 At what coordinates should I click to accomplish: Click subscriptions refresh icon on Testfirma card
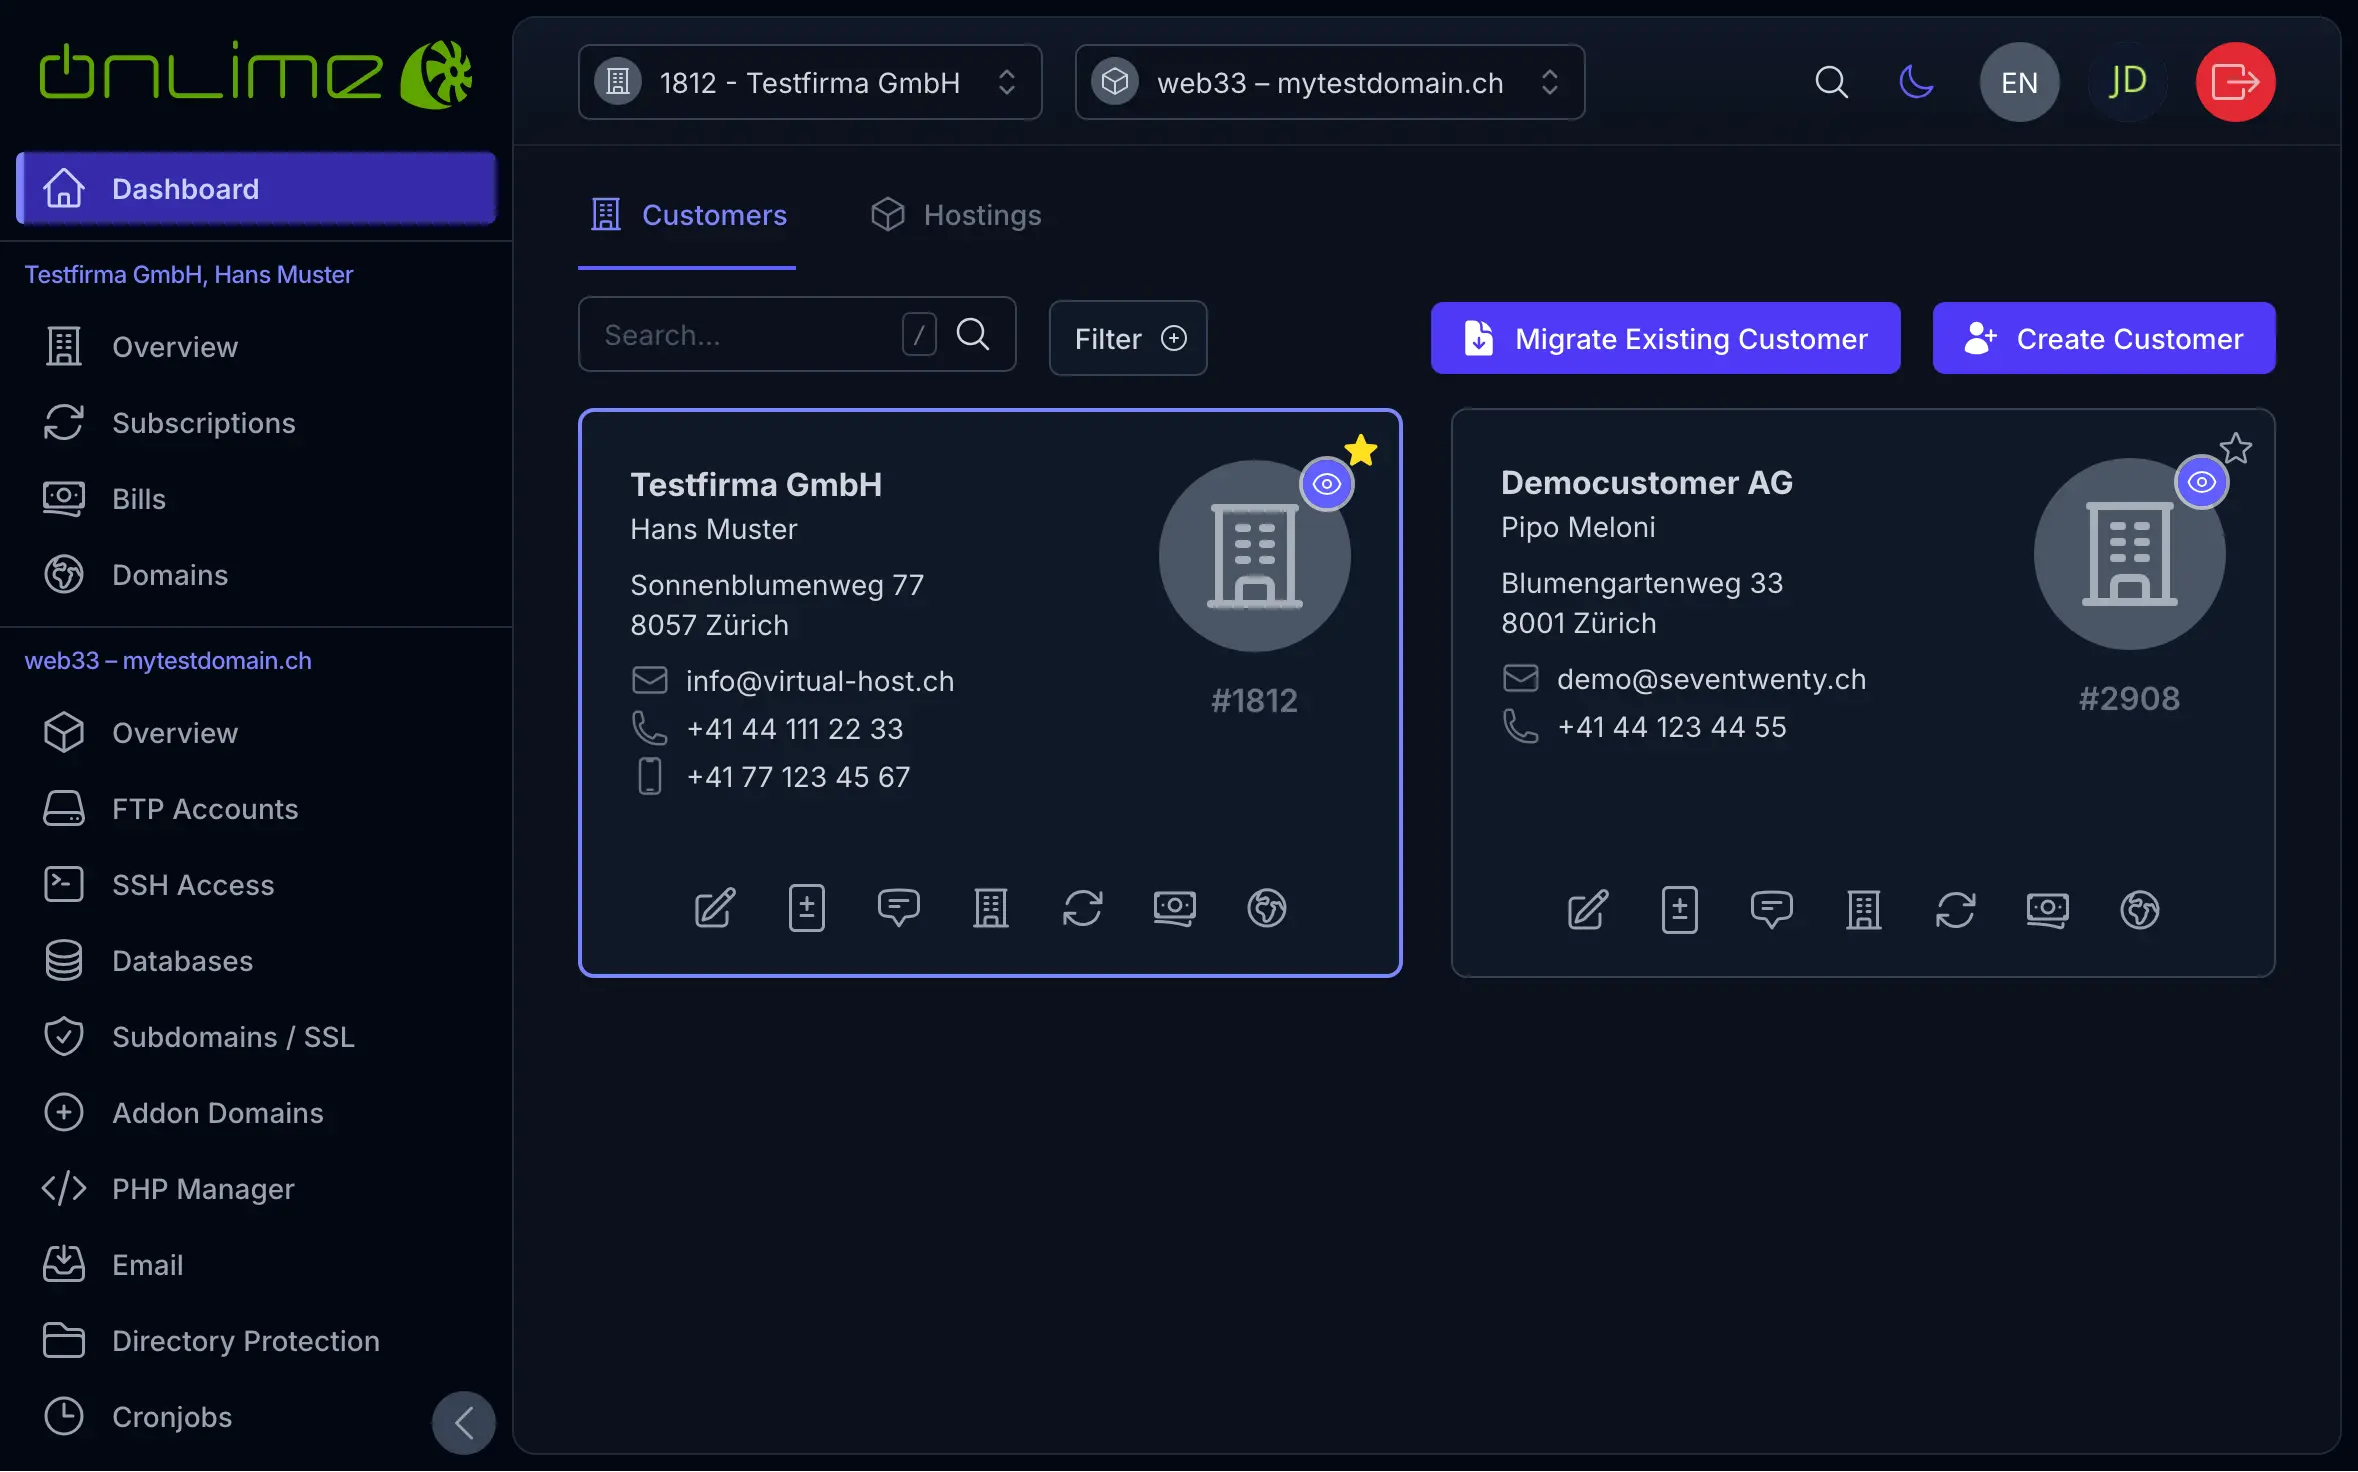pyautogui.click(x=1082, y=908)
